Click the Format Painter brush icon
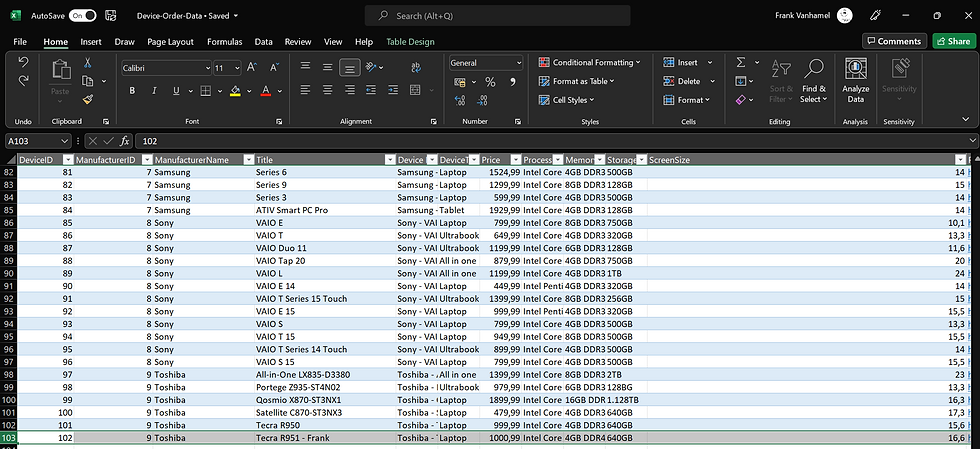Image resolution: width=980 pixels, height=449 pixels. (x=88, y=99)
